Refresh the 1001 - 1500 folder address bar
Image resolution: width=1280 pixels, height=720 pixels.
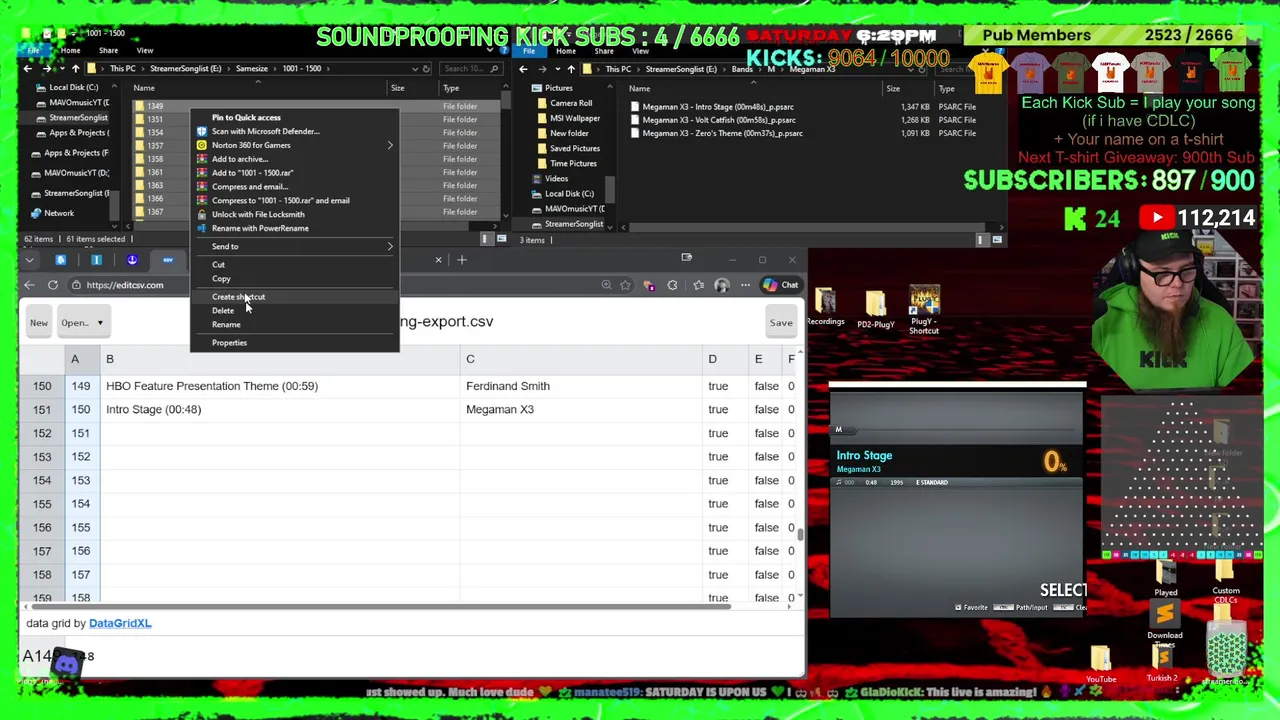click(x=426, y=69)
